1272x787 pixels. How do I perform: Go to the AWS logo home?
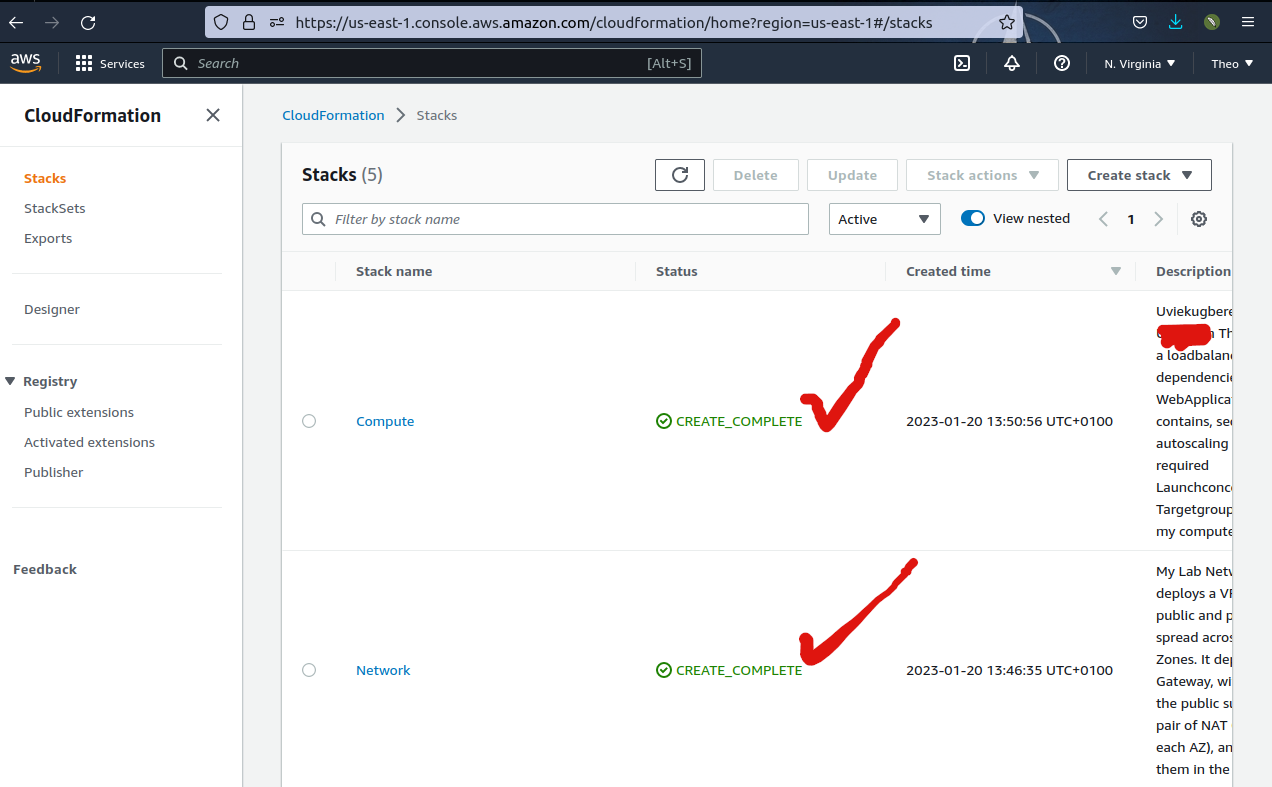pos(26,63)
